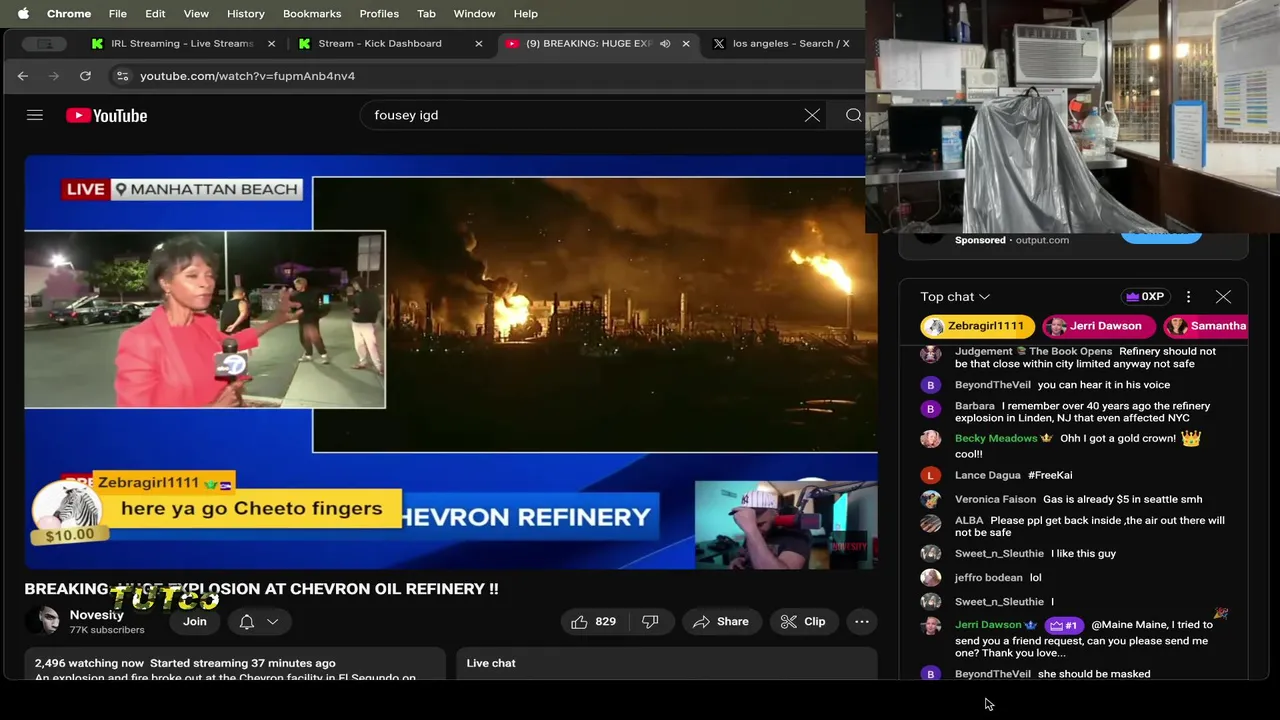Screen dimensions: 1280x720
Task: Open the Chrome app menu
Action: [69, 14]
